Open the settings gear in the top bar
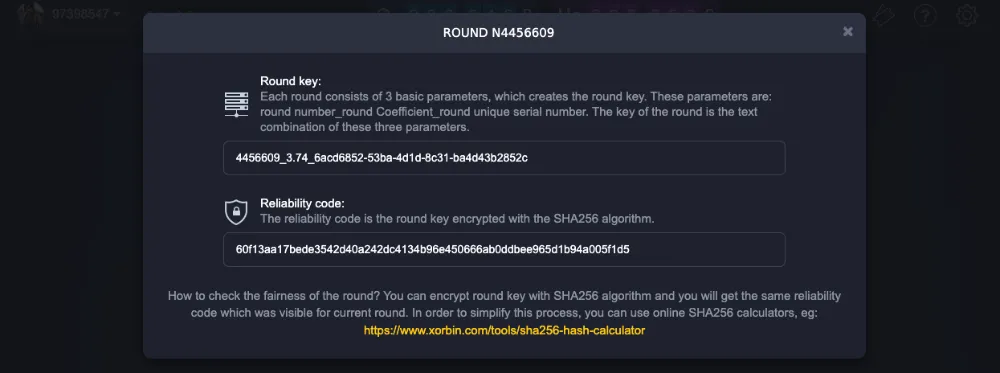The width and height of the screenshot is (1000, 373). tap(967, 15)
